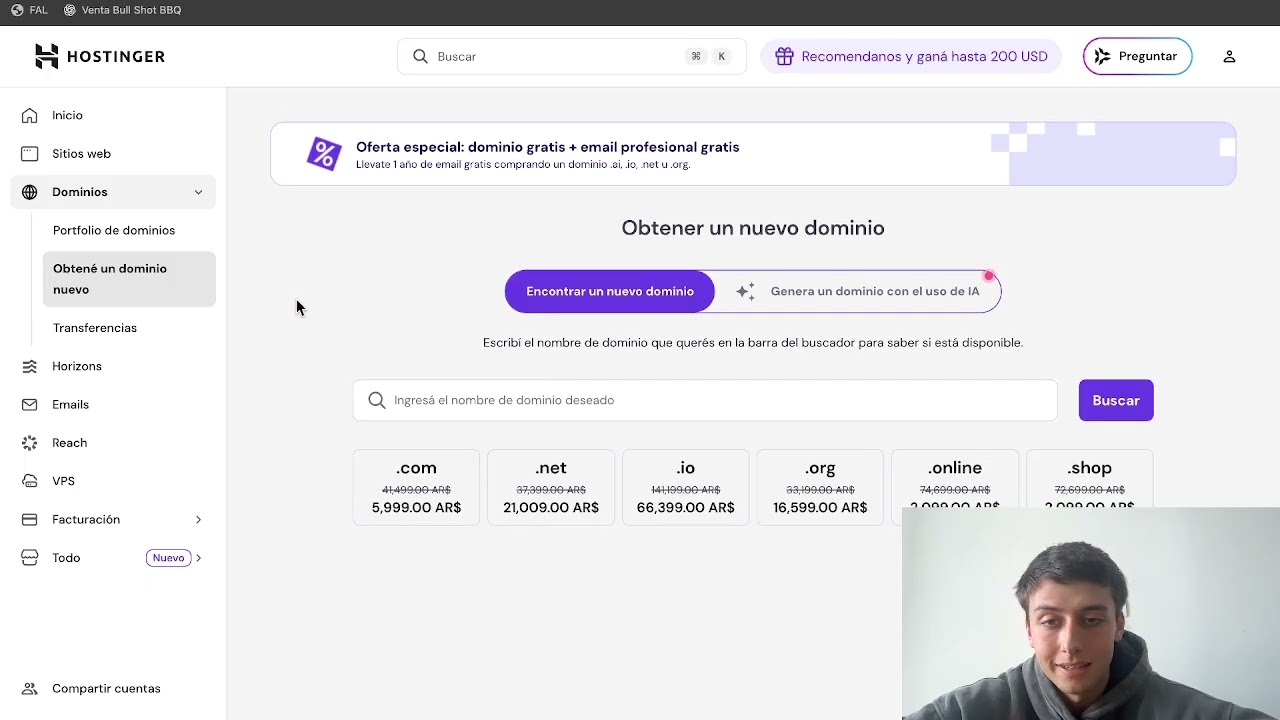Viewport: 1280px width, 720px height.
Task: Collapse the Dominios section chevron
Action: tap(198, 192)
